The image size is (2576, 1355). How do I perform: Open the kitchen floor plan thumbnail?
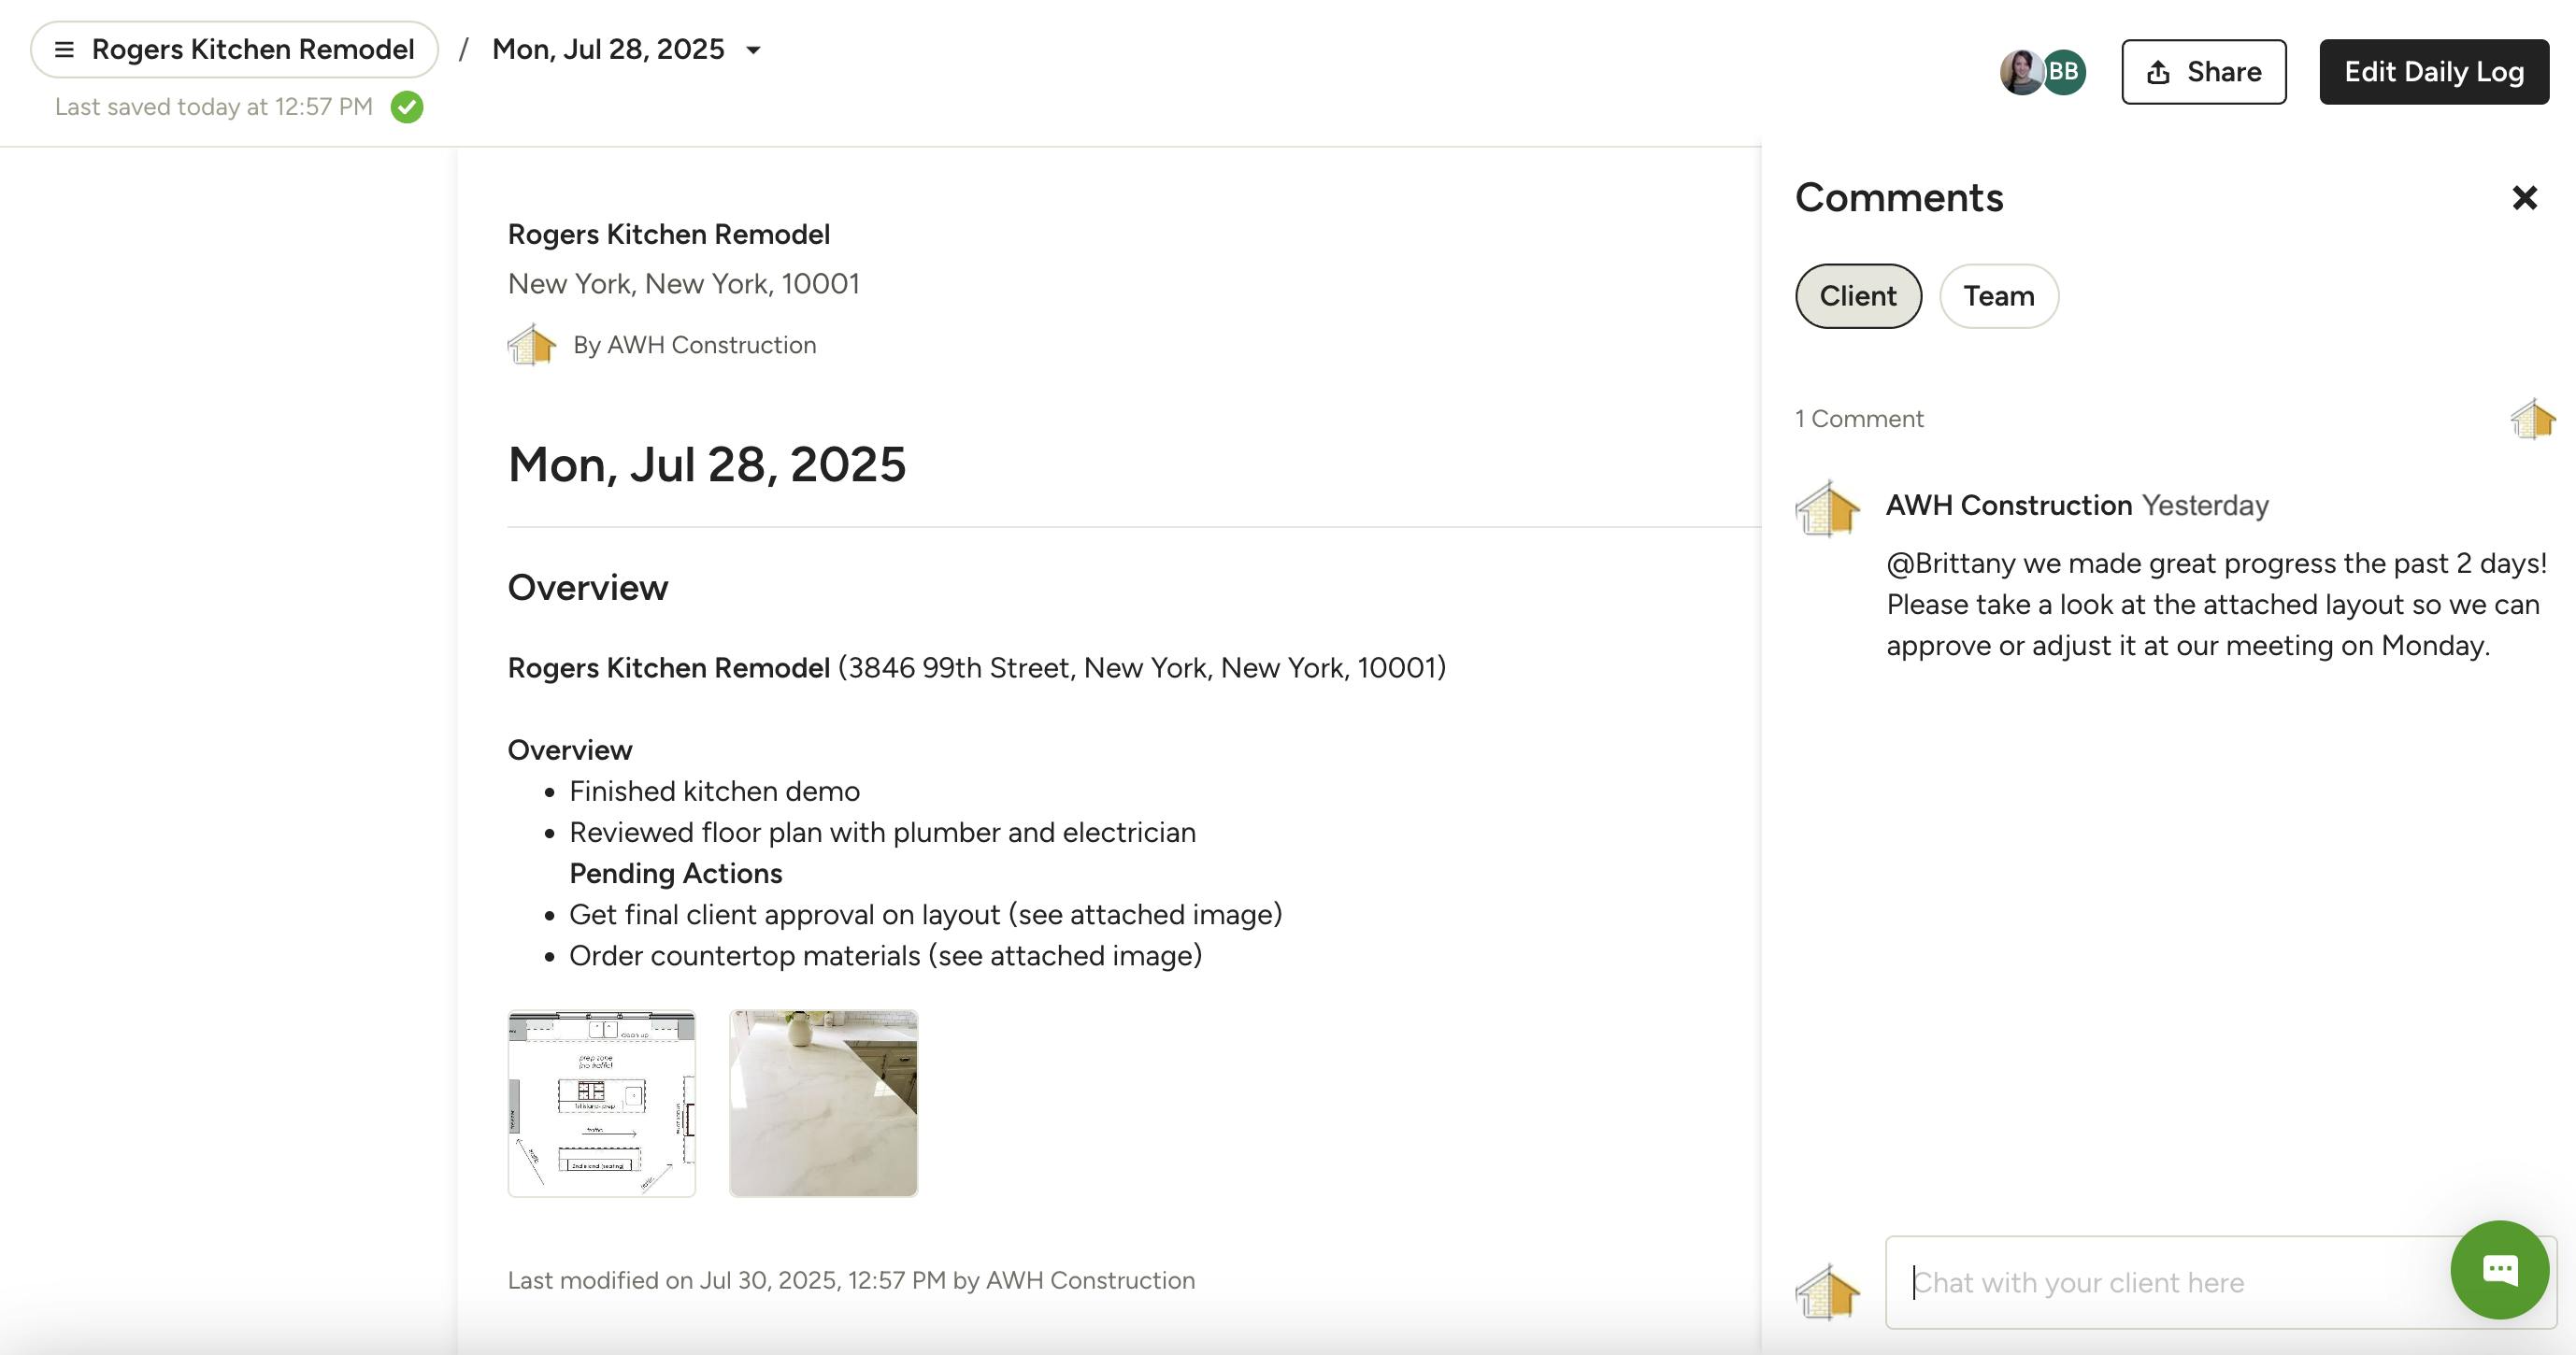point(601,1103)
